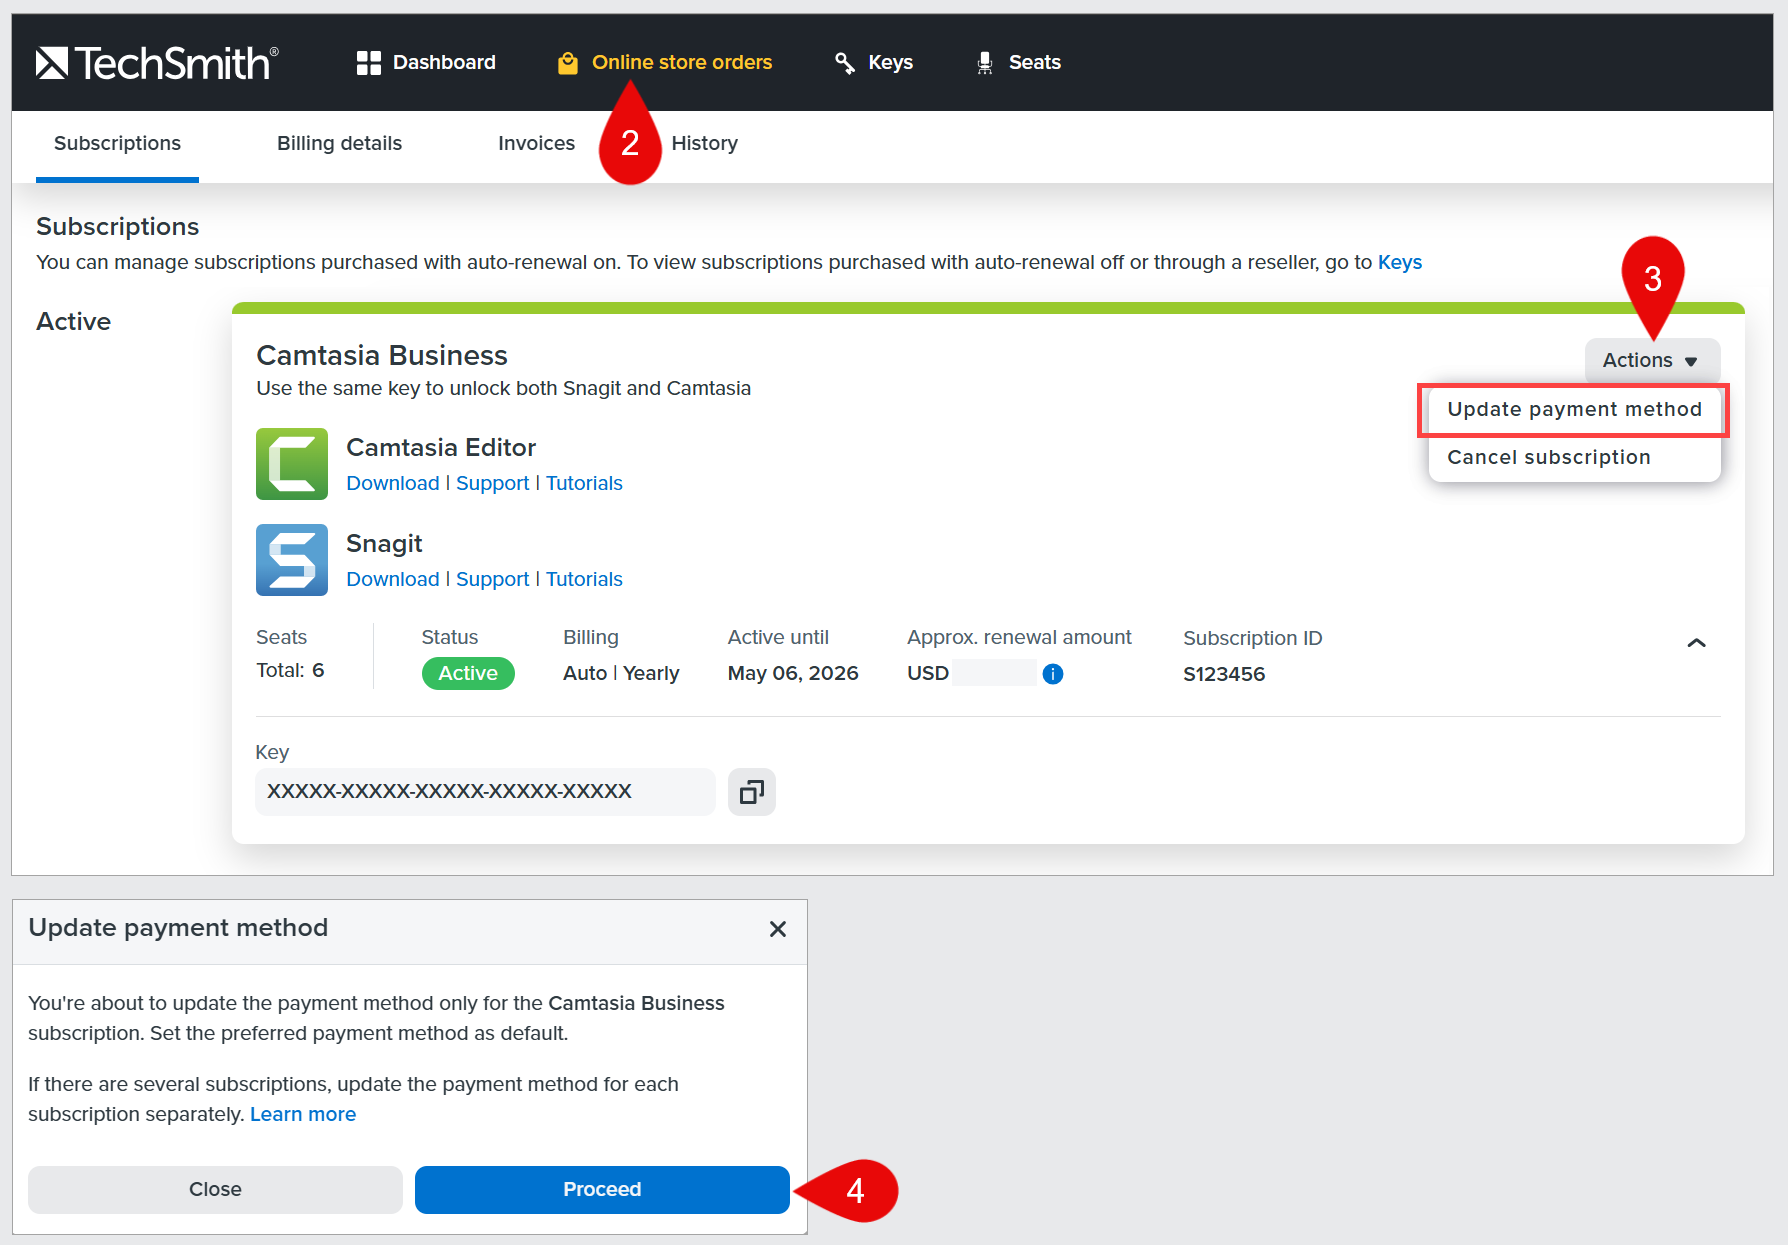Image resolution: width=1788 pixels, height=1245 pixels.
Task: Open the Dashboard grid icon
Action: 369,63
